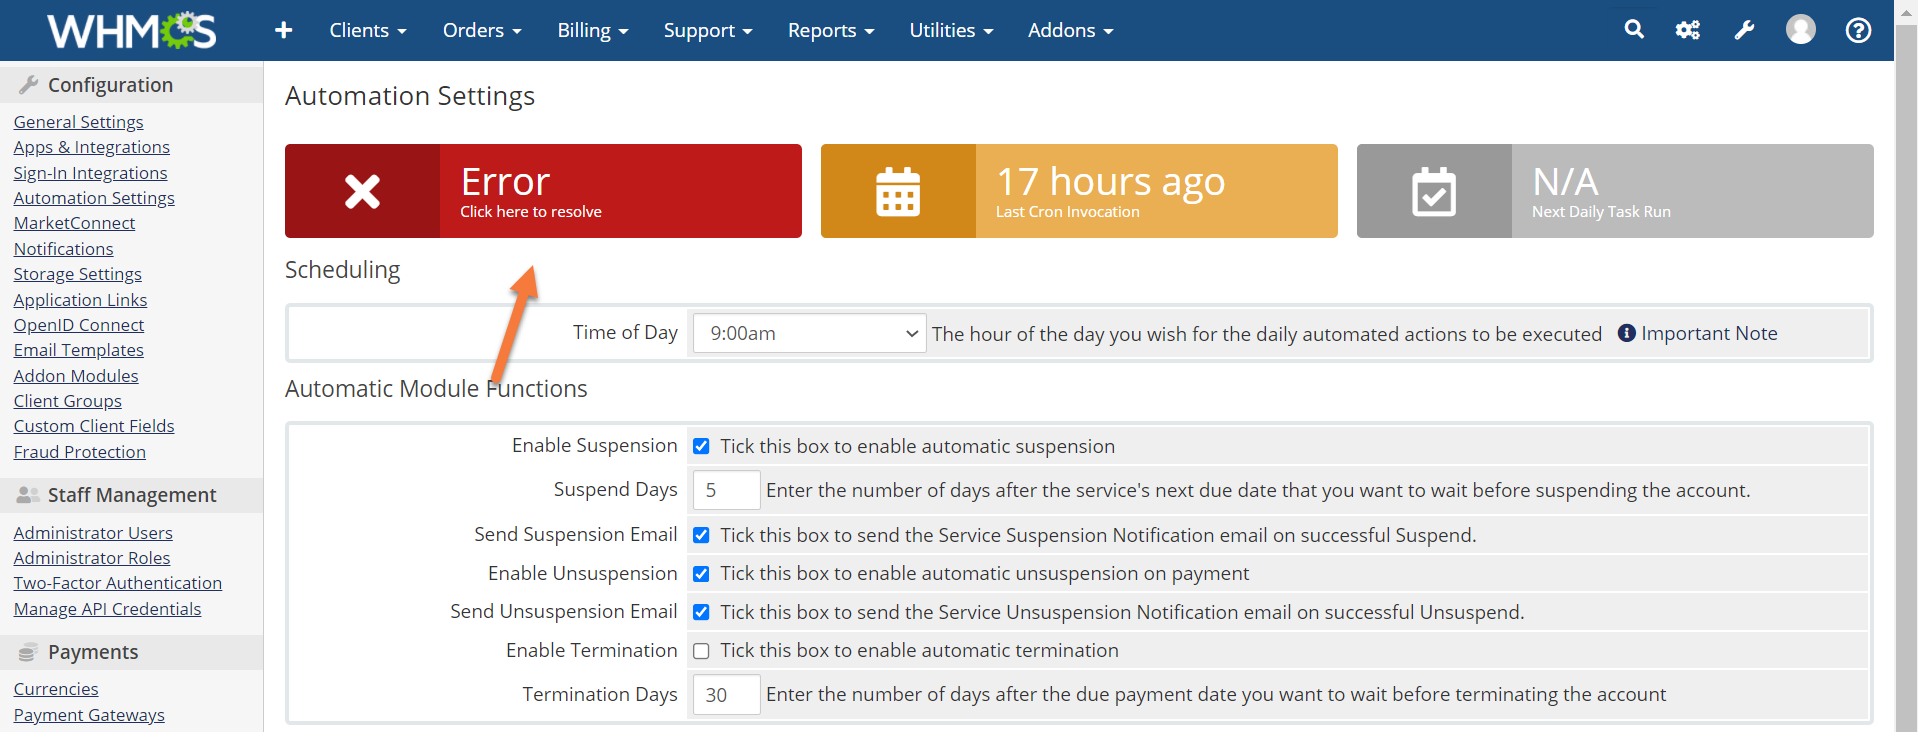Click the Last Cron Invocation calendar icon
1918x732 pixels.
(x=897, y=191)
